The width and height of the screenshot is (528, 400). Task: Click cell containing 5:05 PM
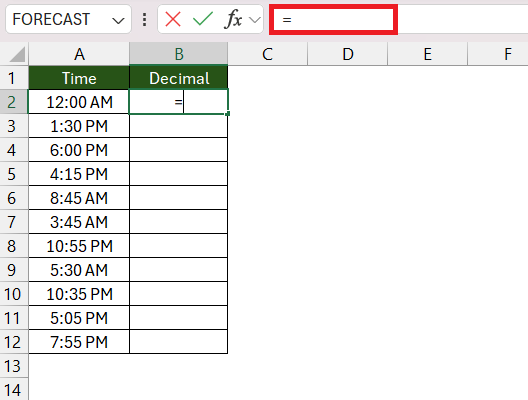[79, 318]
